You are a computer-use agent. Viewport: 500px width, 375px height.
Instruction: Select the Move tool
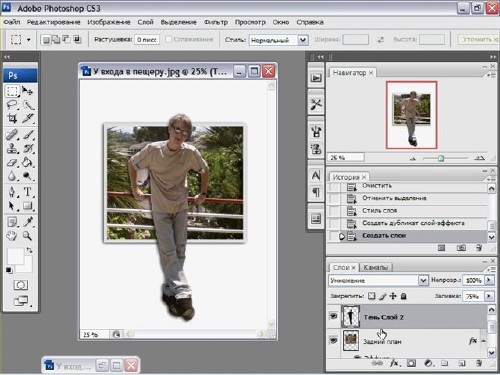(x=28, y=91)
